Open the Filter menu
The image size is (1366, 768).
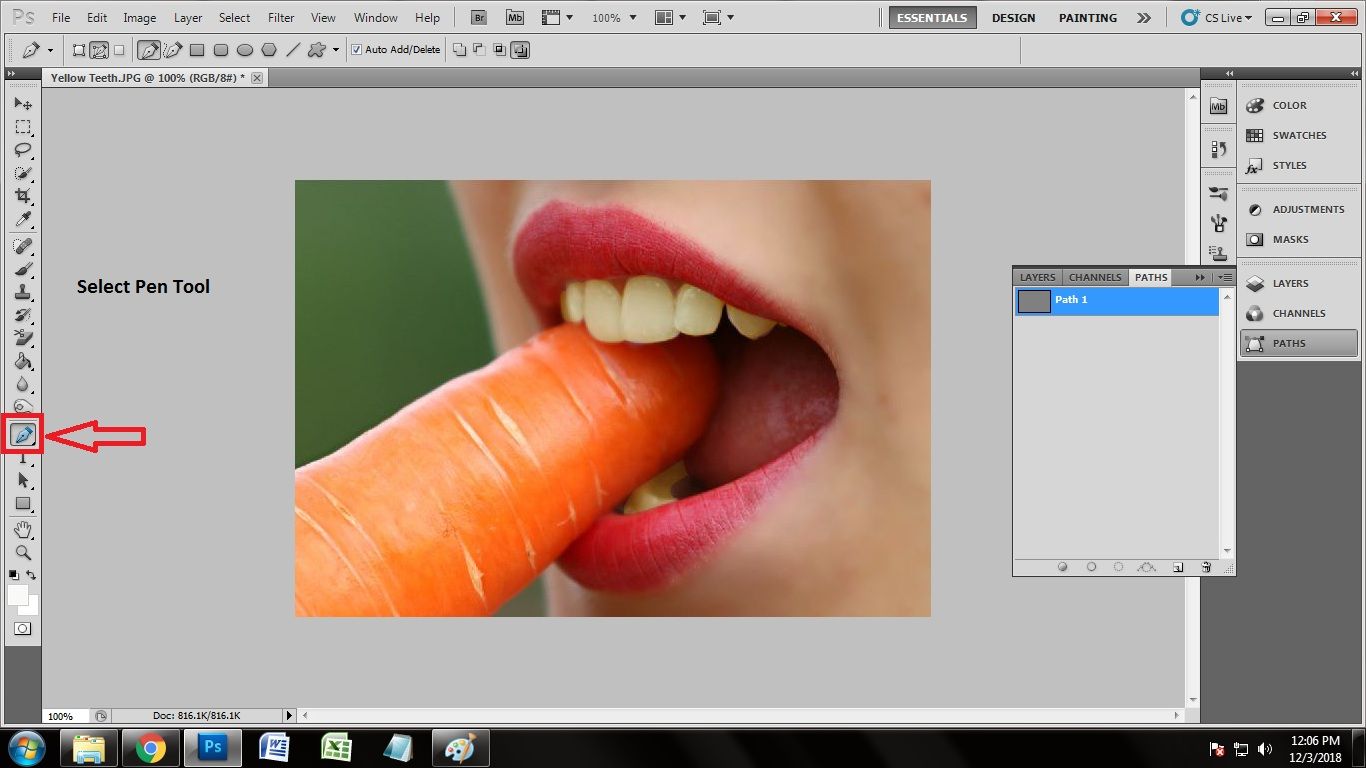click(281, 18)
